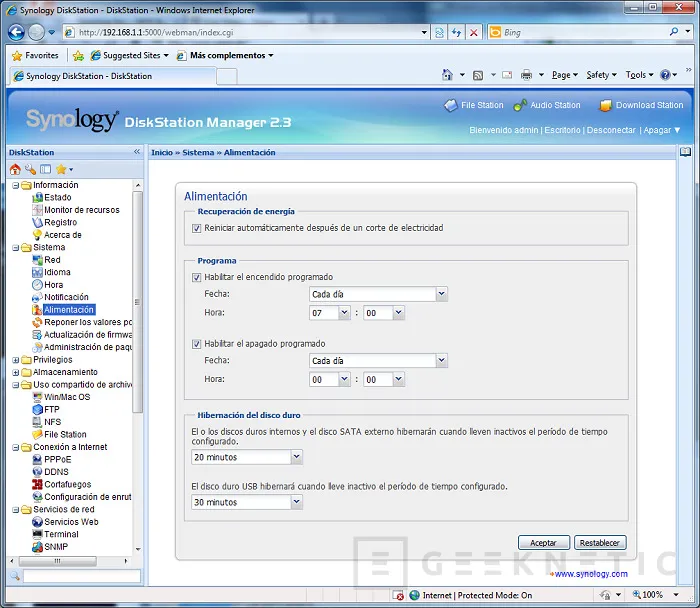Click the Aceptar button
The height and width of the screenshot is (608, 700).
tap(544, 543)
